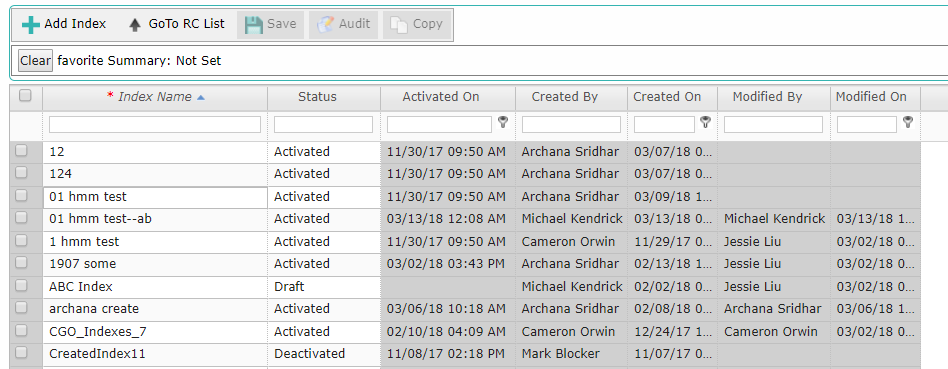Select the '01 hmm test--ab' cell
948x369 pixels.
tap(155, 219)
